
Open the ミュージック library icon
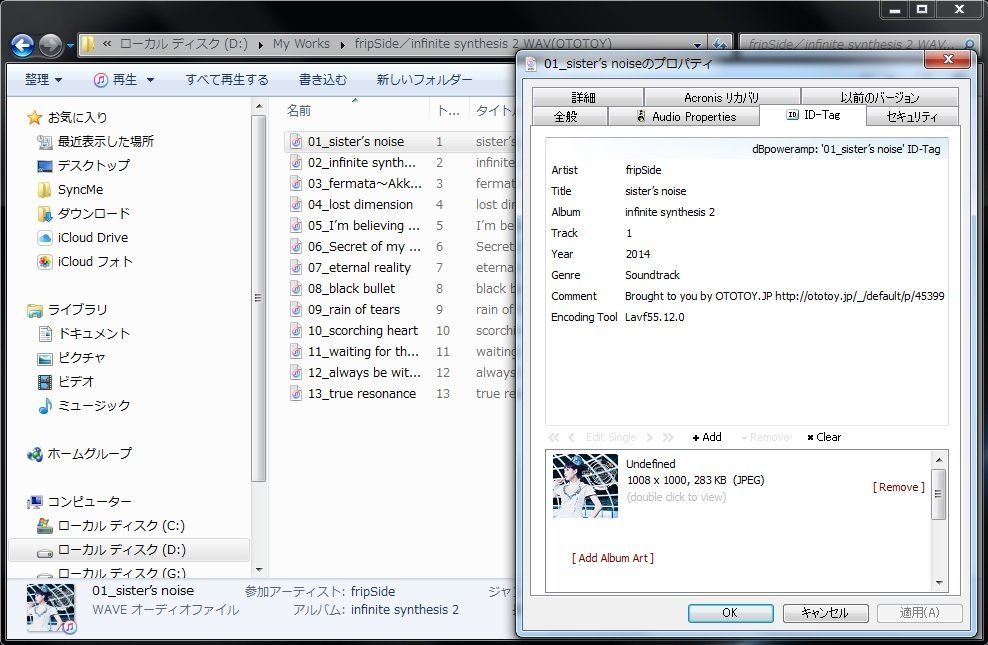pyautogui.click(x=45, y=406)
